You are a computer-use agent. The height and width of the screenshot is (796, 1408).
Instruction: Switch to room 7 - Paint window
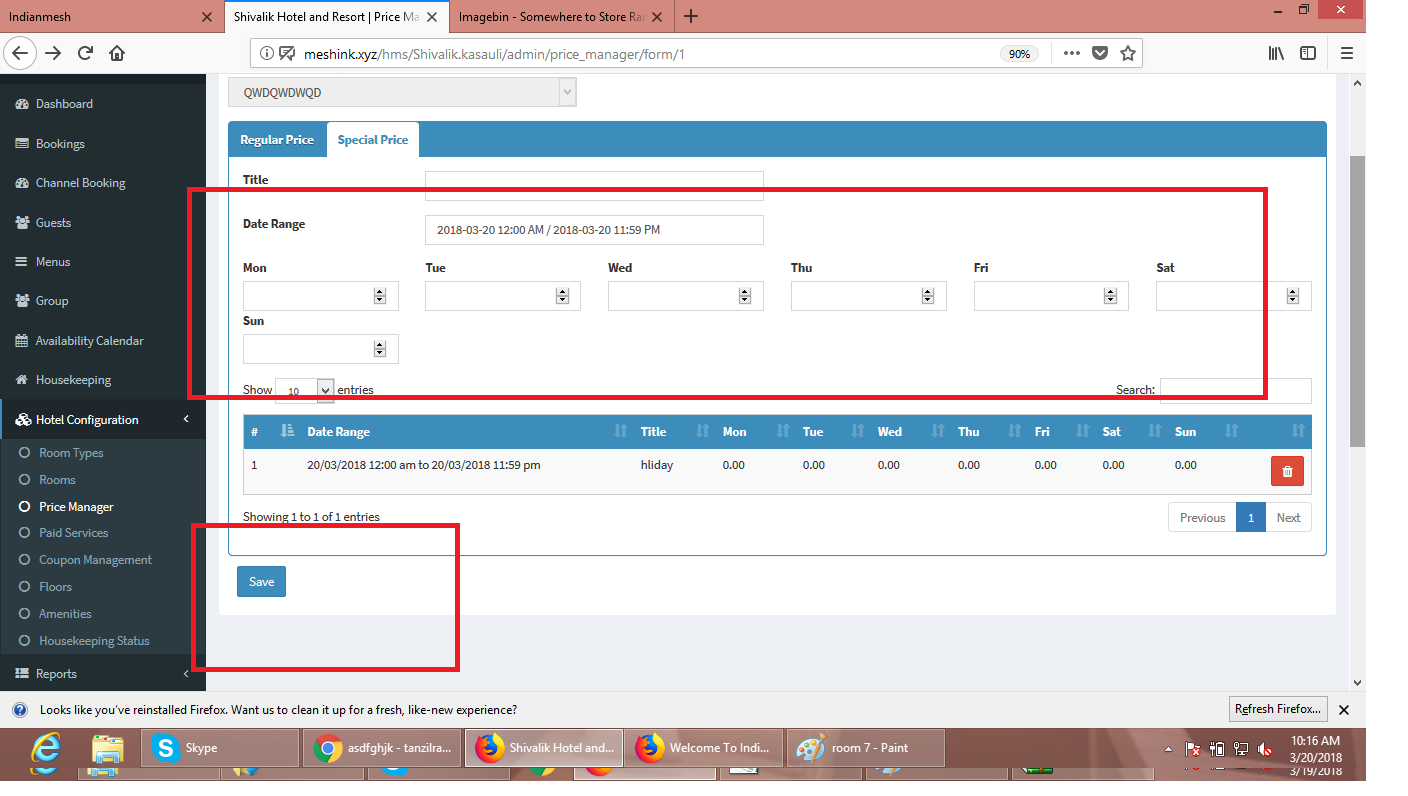[x=865, y=748]
